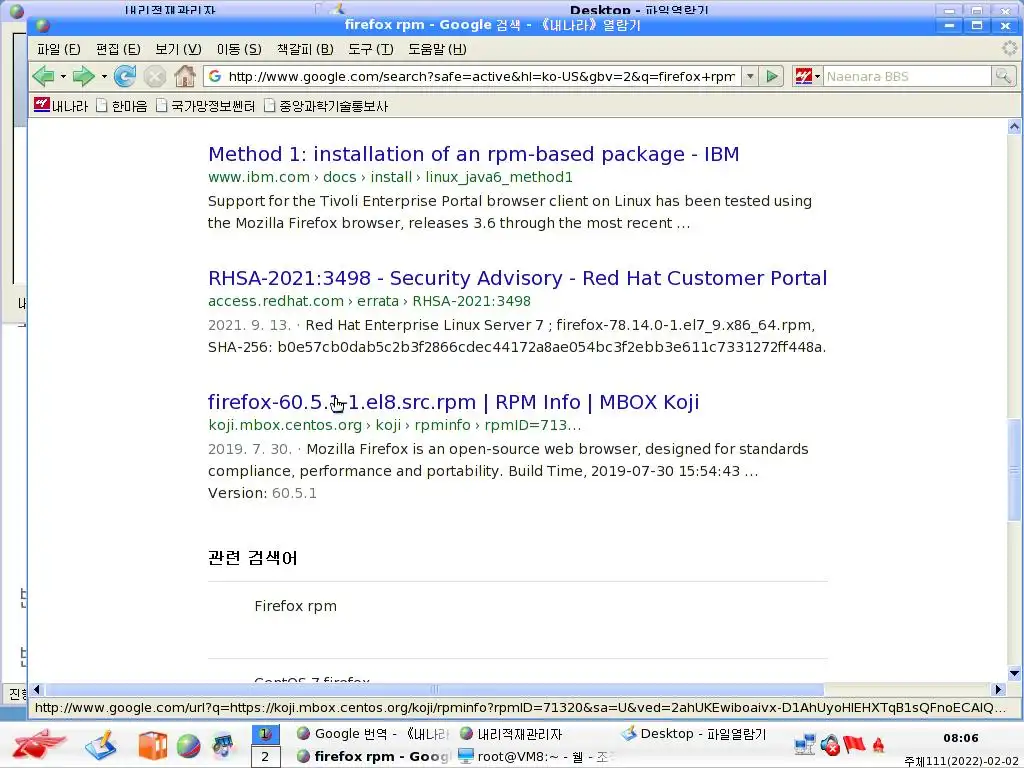Image resolution: width=1024 pixels, height=768 pixels.
Task: Click the horizontal scrollbar left arrow
Action: coord(37,689)
